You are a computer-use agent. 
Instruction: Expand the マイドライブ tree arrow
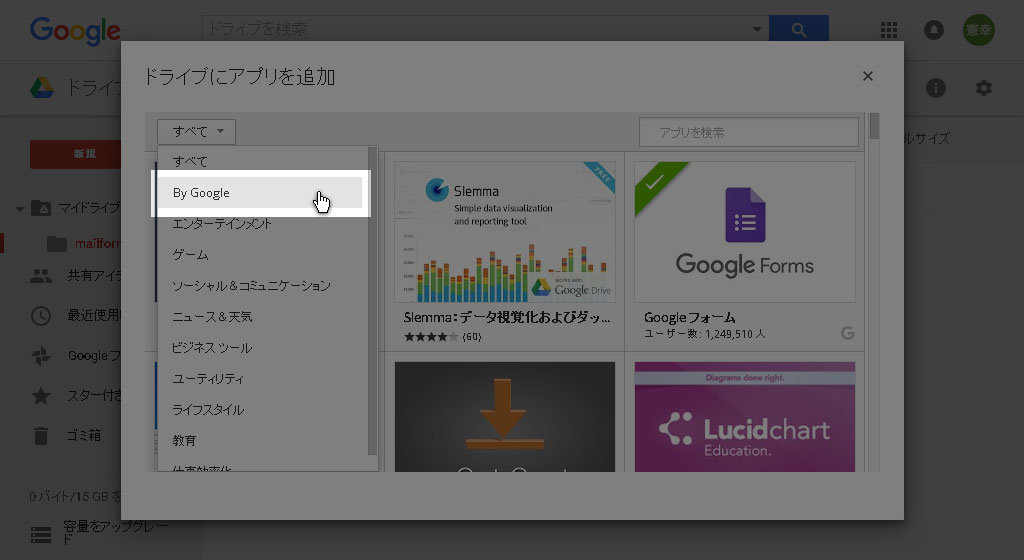point(20,209)
